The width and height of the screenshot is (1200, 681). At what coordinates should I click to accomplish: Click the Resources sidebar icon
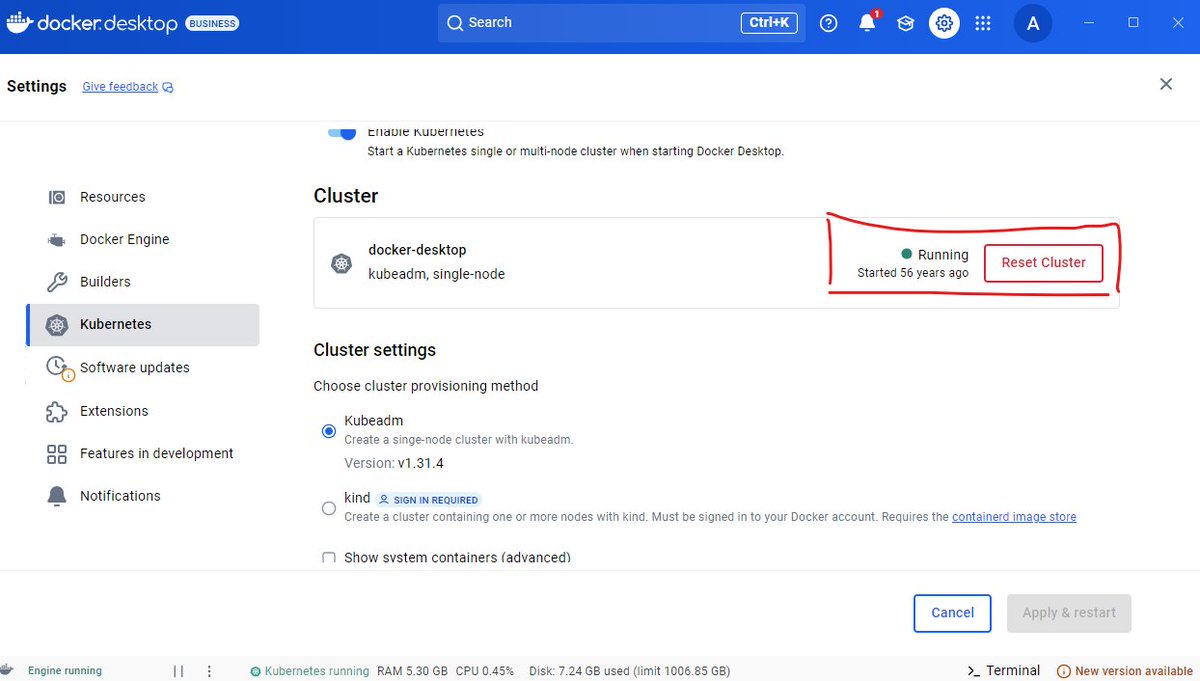pyautogui.click(x=57, y=197)
